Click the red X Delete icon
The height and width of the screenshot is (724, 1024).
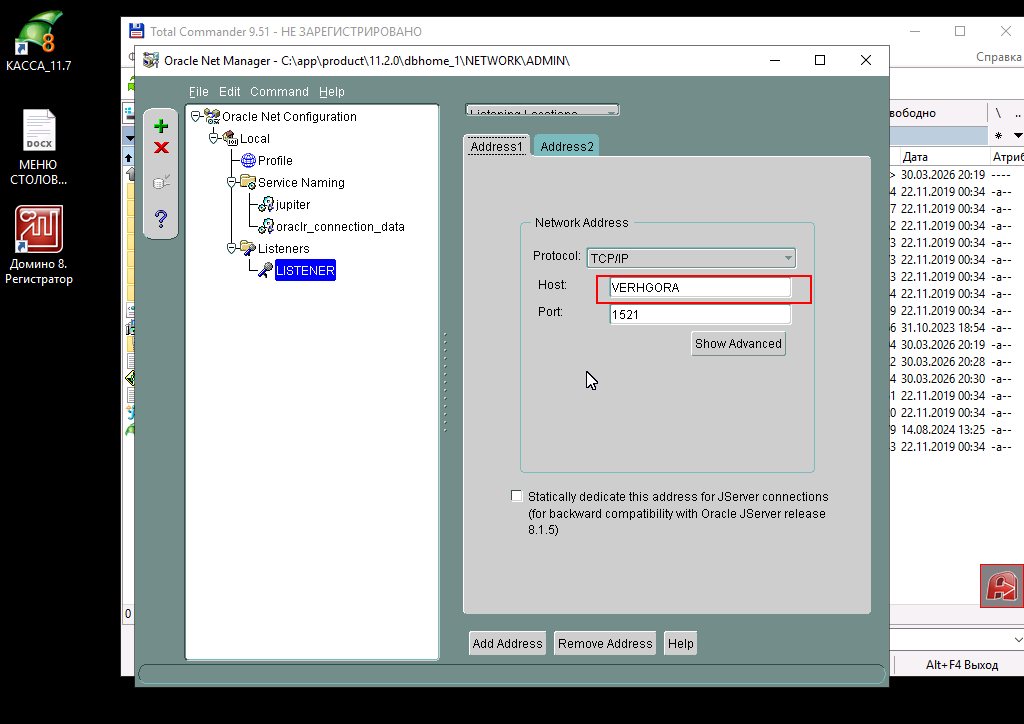[x=161, y=148]
